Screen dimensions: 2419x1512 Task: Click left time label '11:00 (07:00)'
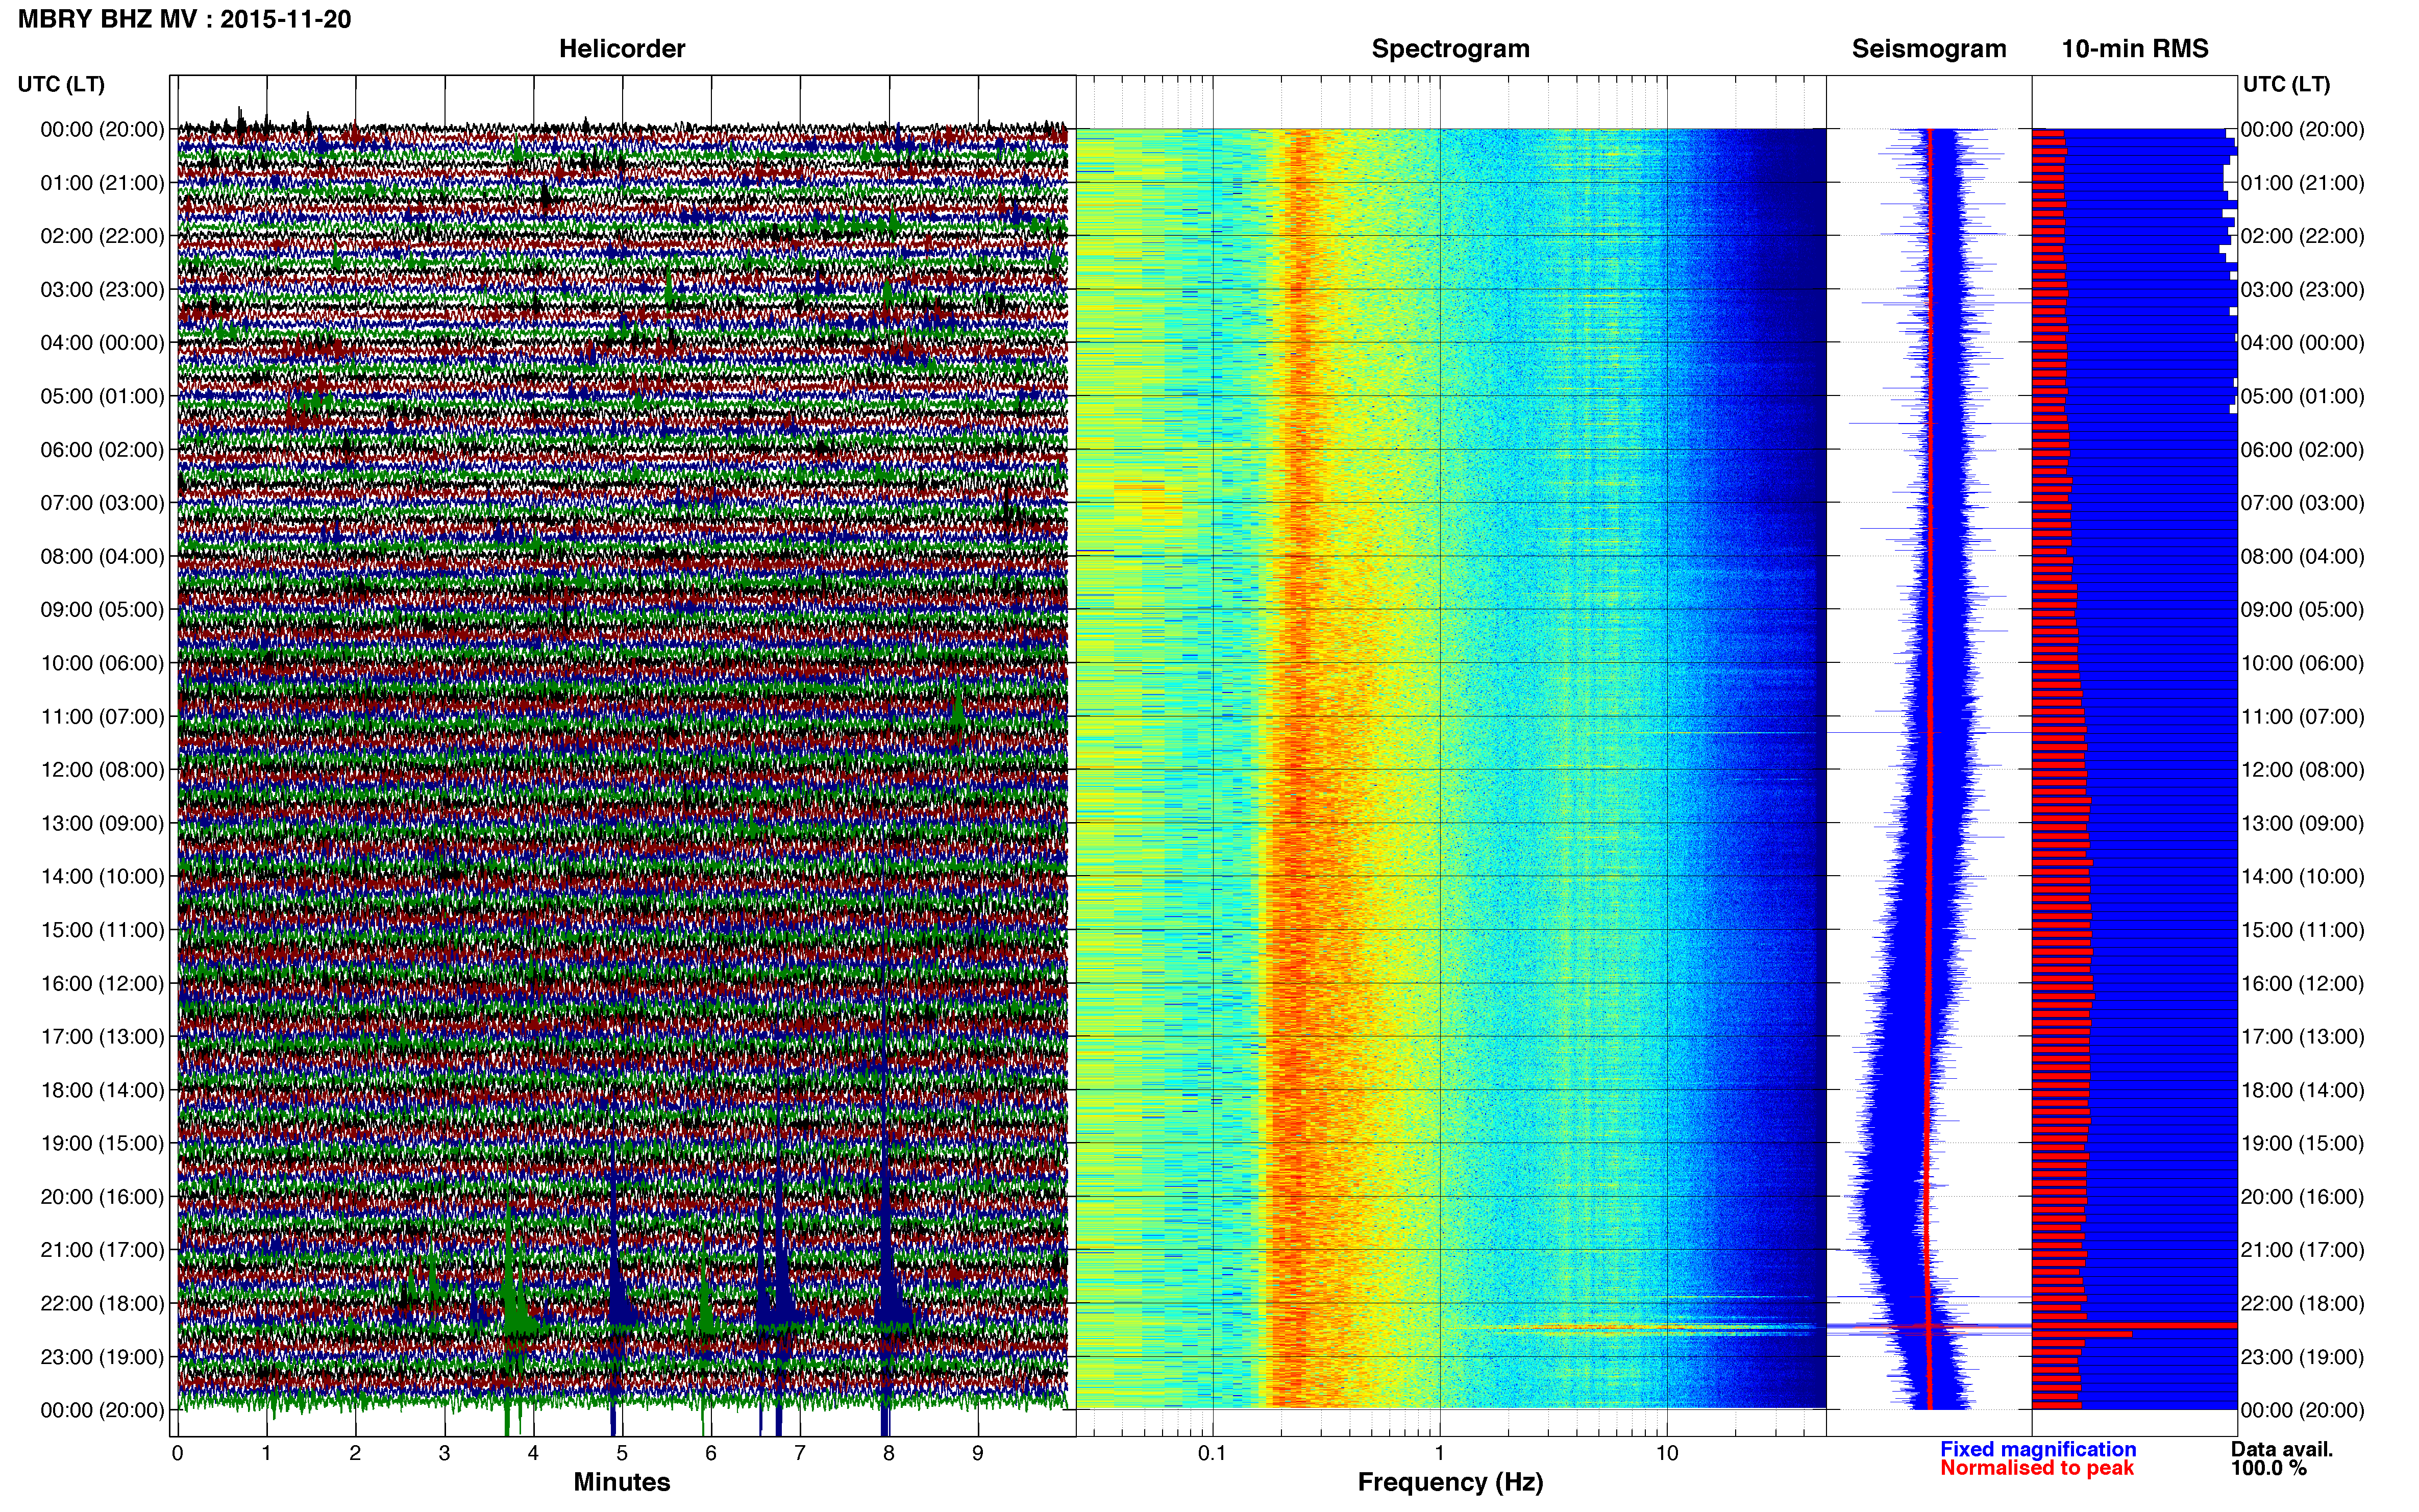click(102, 717)
